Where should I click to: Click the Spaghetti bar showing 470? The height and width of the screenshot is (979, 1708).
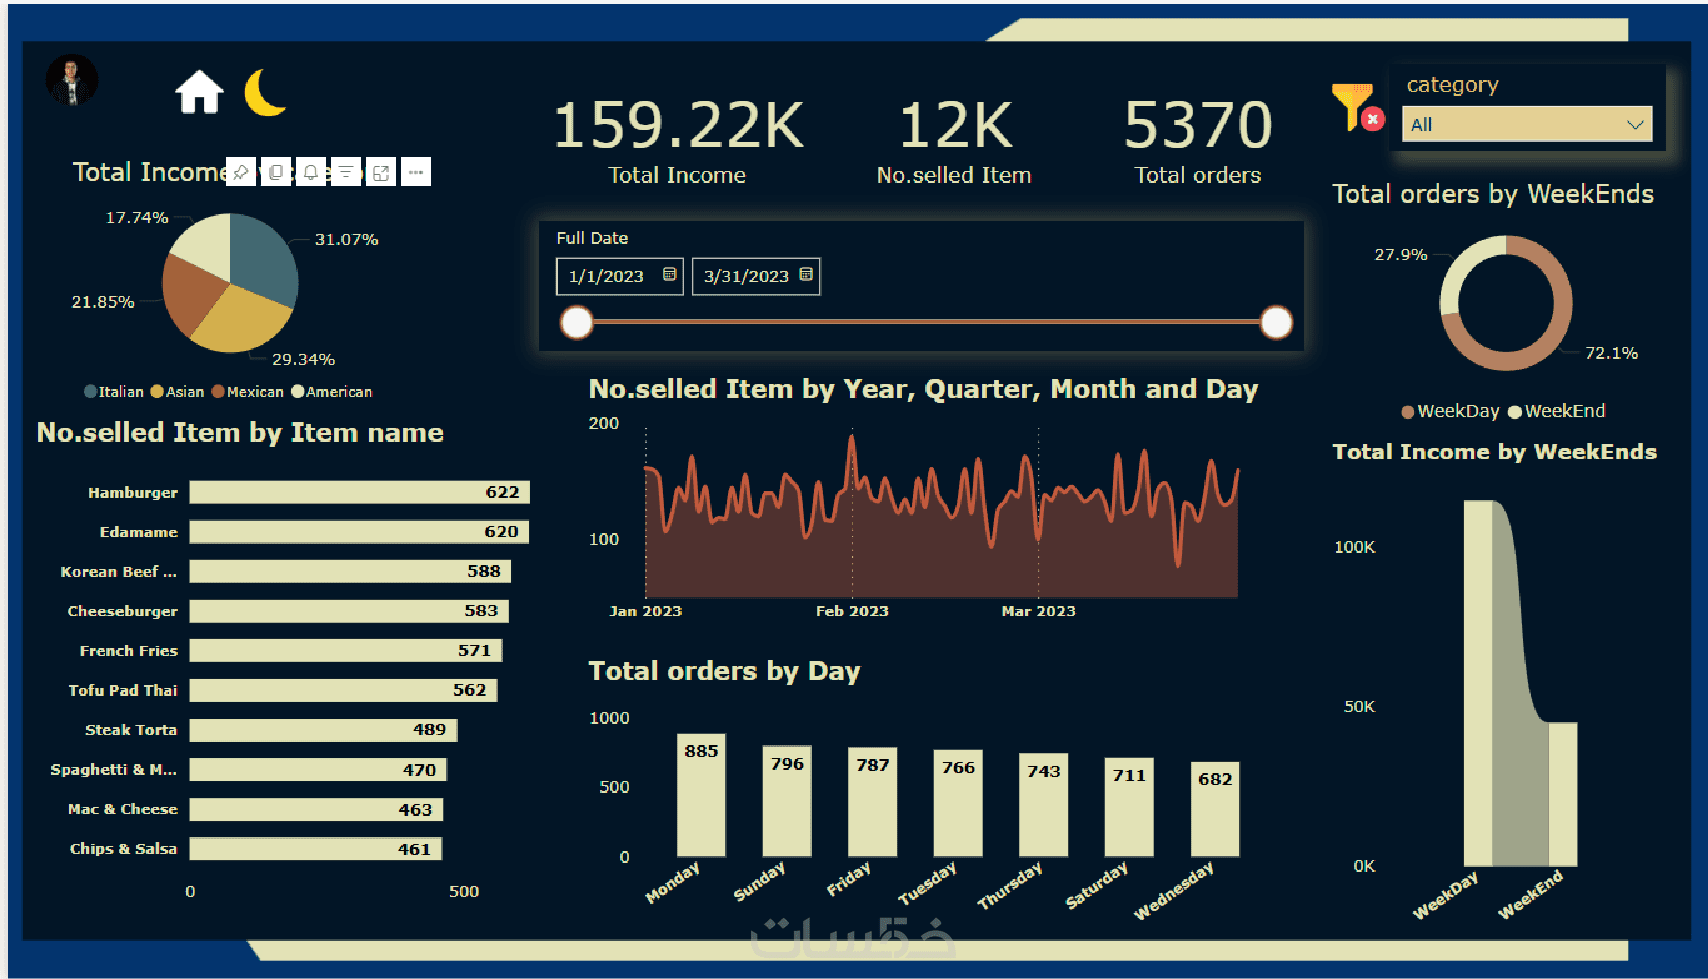click(318, 769)
